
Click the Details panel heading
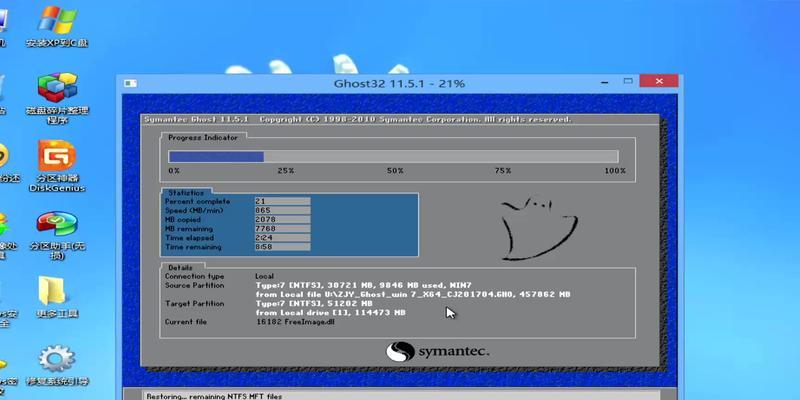click(x=180, y=267)
